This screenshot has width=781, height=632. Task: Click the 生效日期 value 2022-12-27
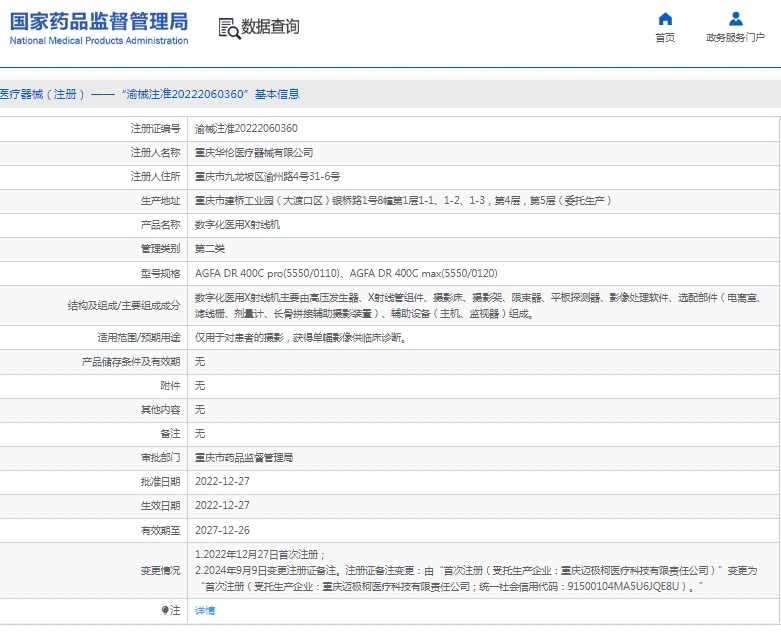pos(222,506)
